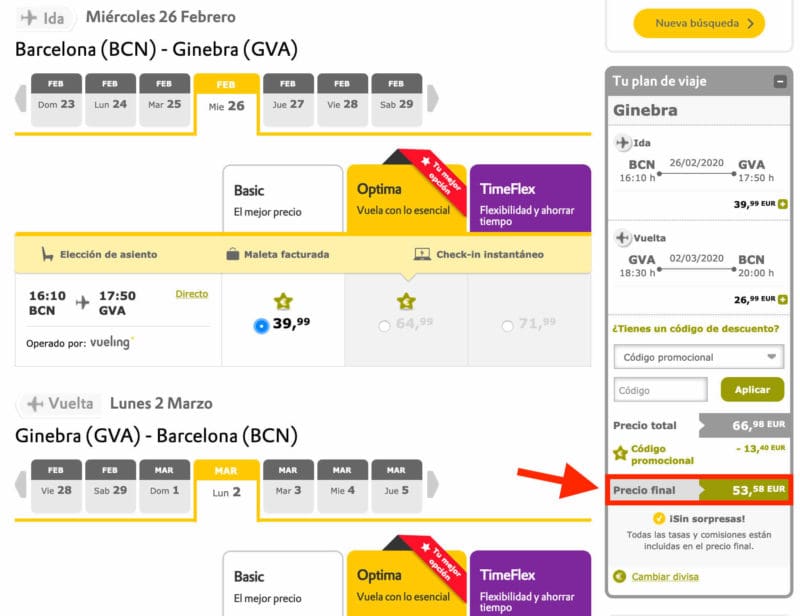Viewport: 800px width, 616px height.
Task: Collapse the Tu plan de viaje panel
Action: 782,81
